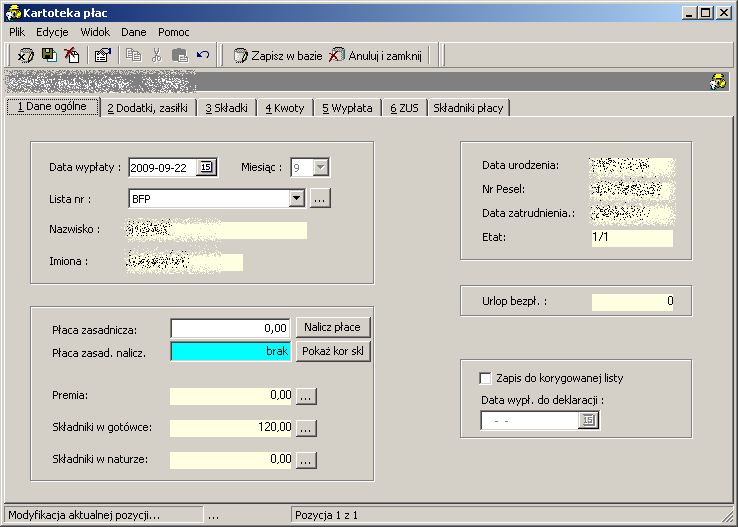The height and width of the screenshot is (527, 738).
Task: Minimize the Kartoteka płac window
Action: pos(689,13)
